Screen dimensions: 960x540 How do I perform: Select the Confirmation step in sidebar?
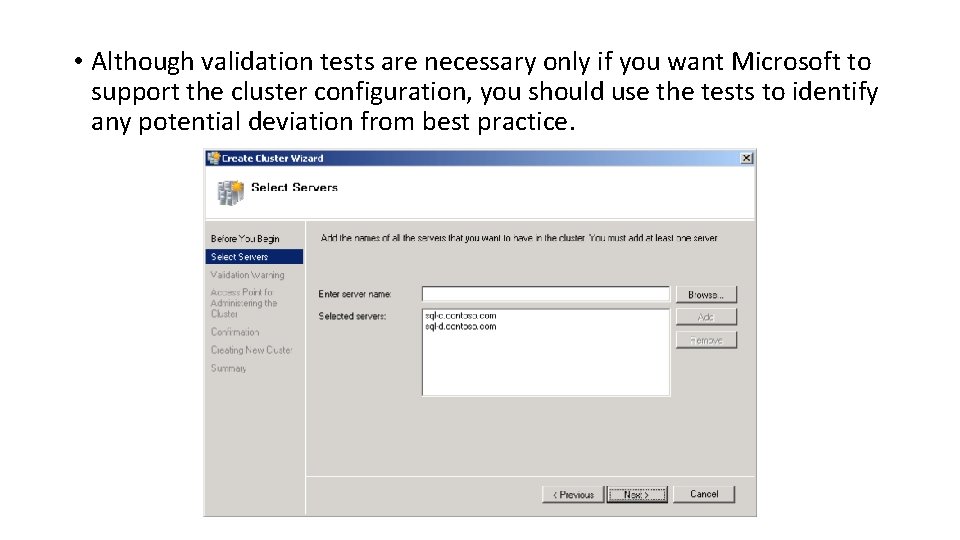click(x=235, y=332)
